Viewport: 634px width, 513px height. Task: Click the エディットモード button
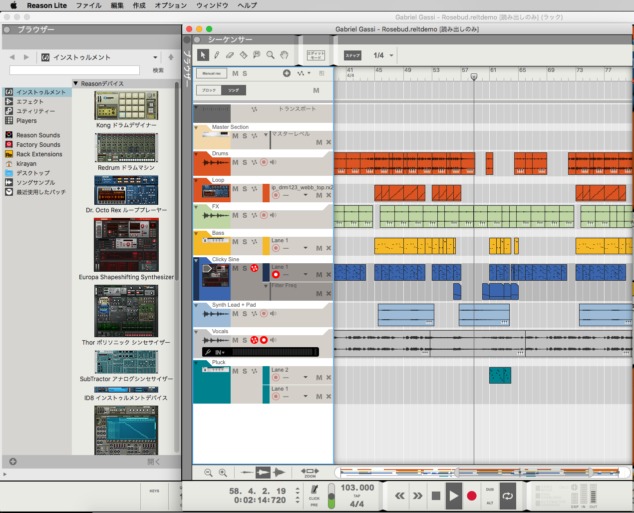click(x=315, y=55)
